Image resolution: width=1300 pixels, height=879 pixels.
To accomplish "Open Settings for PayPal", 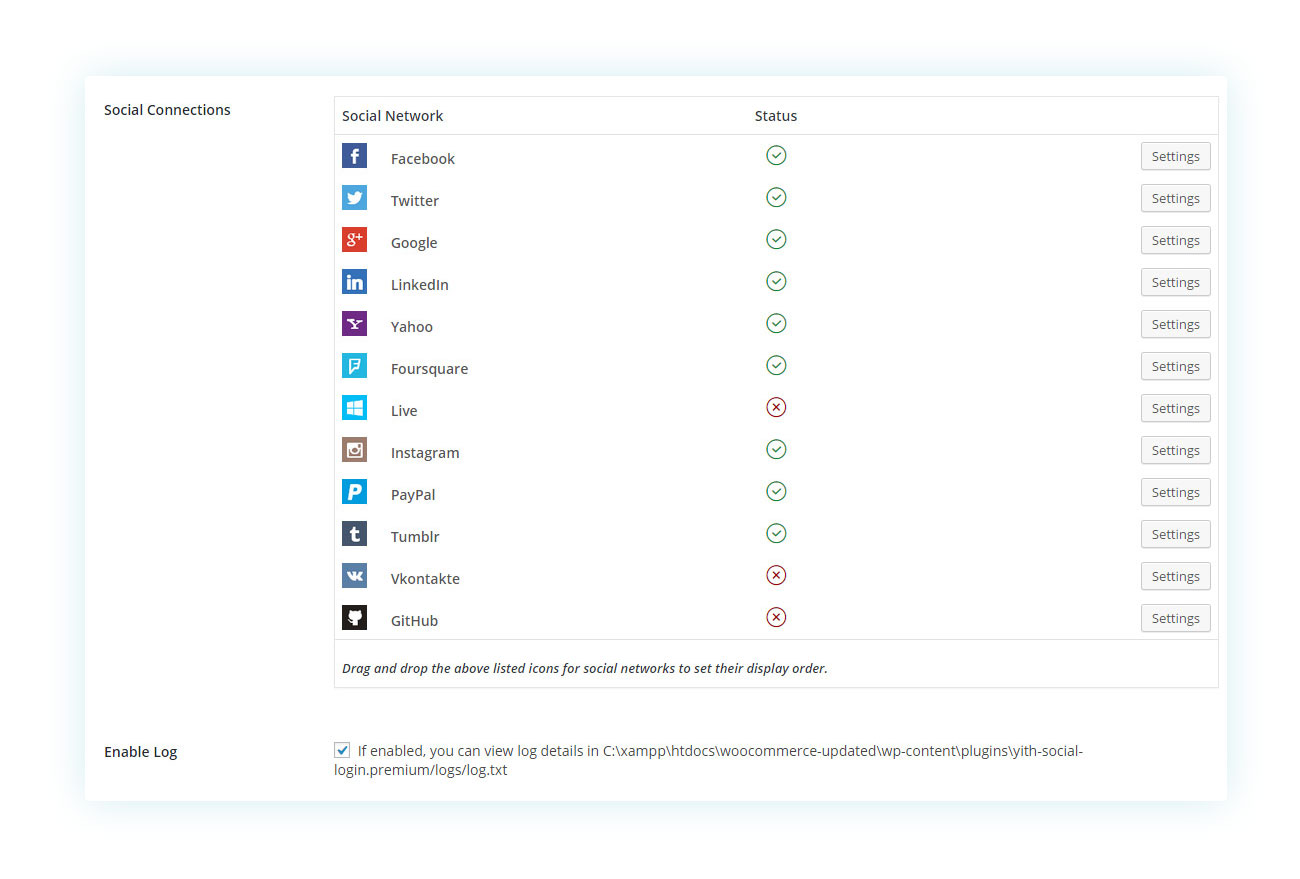I will coord(1175,492).
